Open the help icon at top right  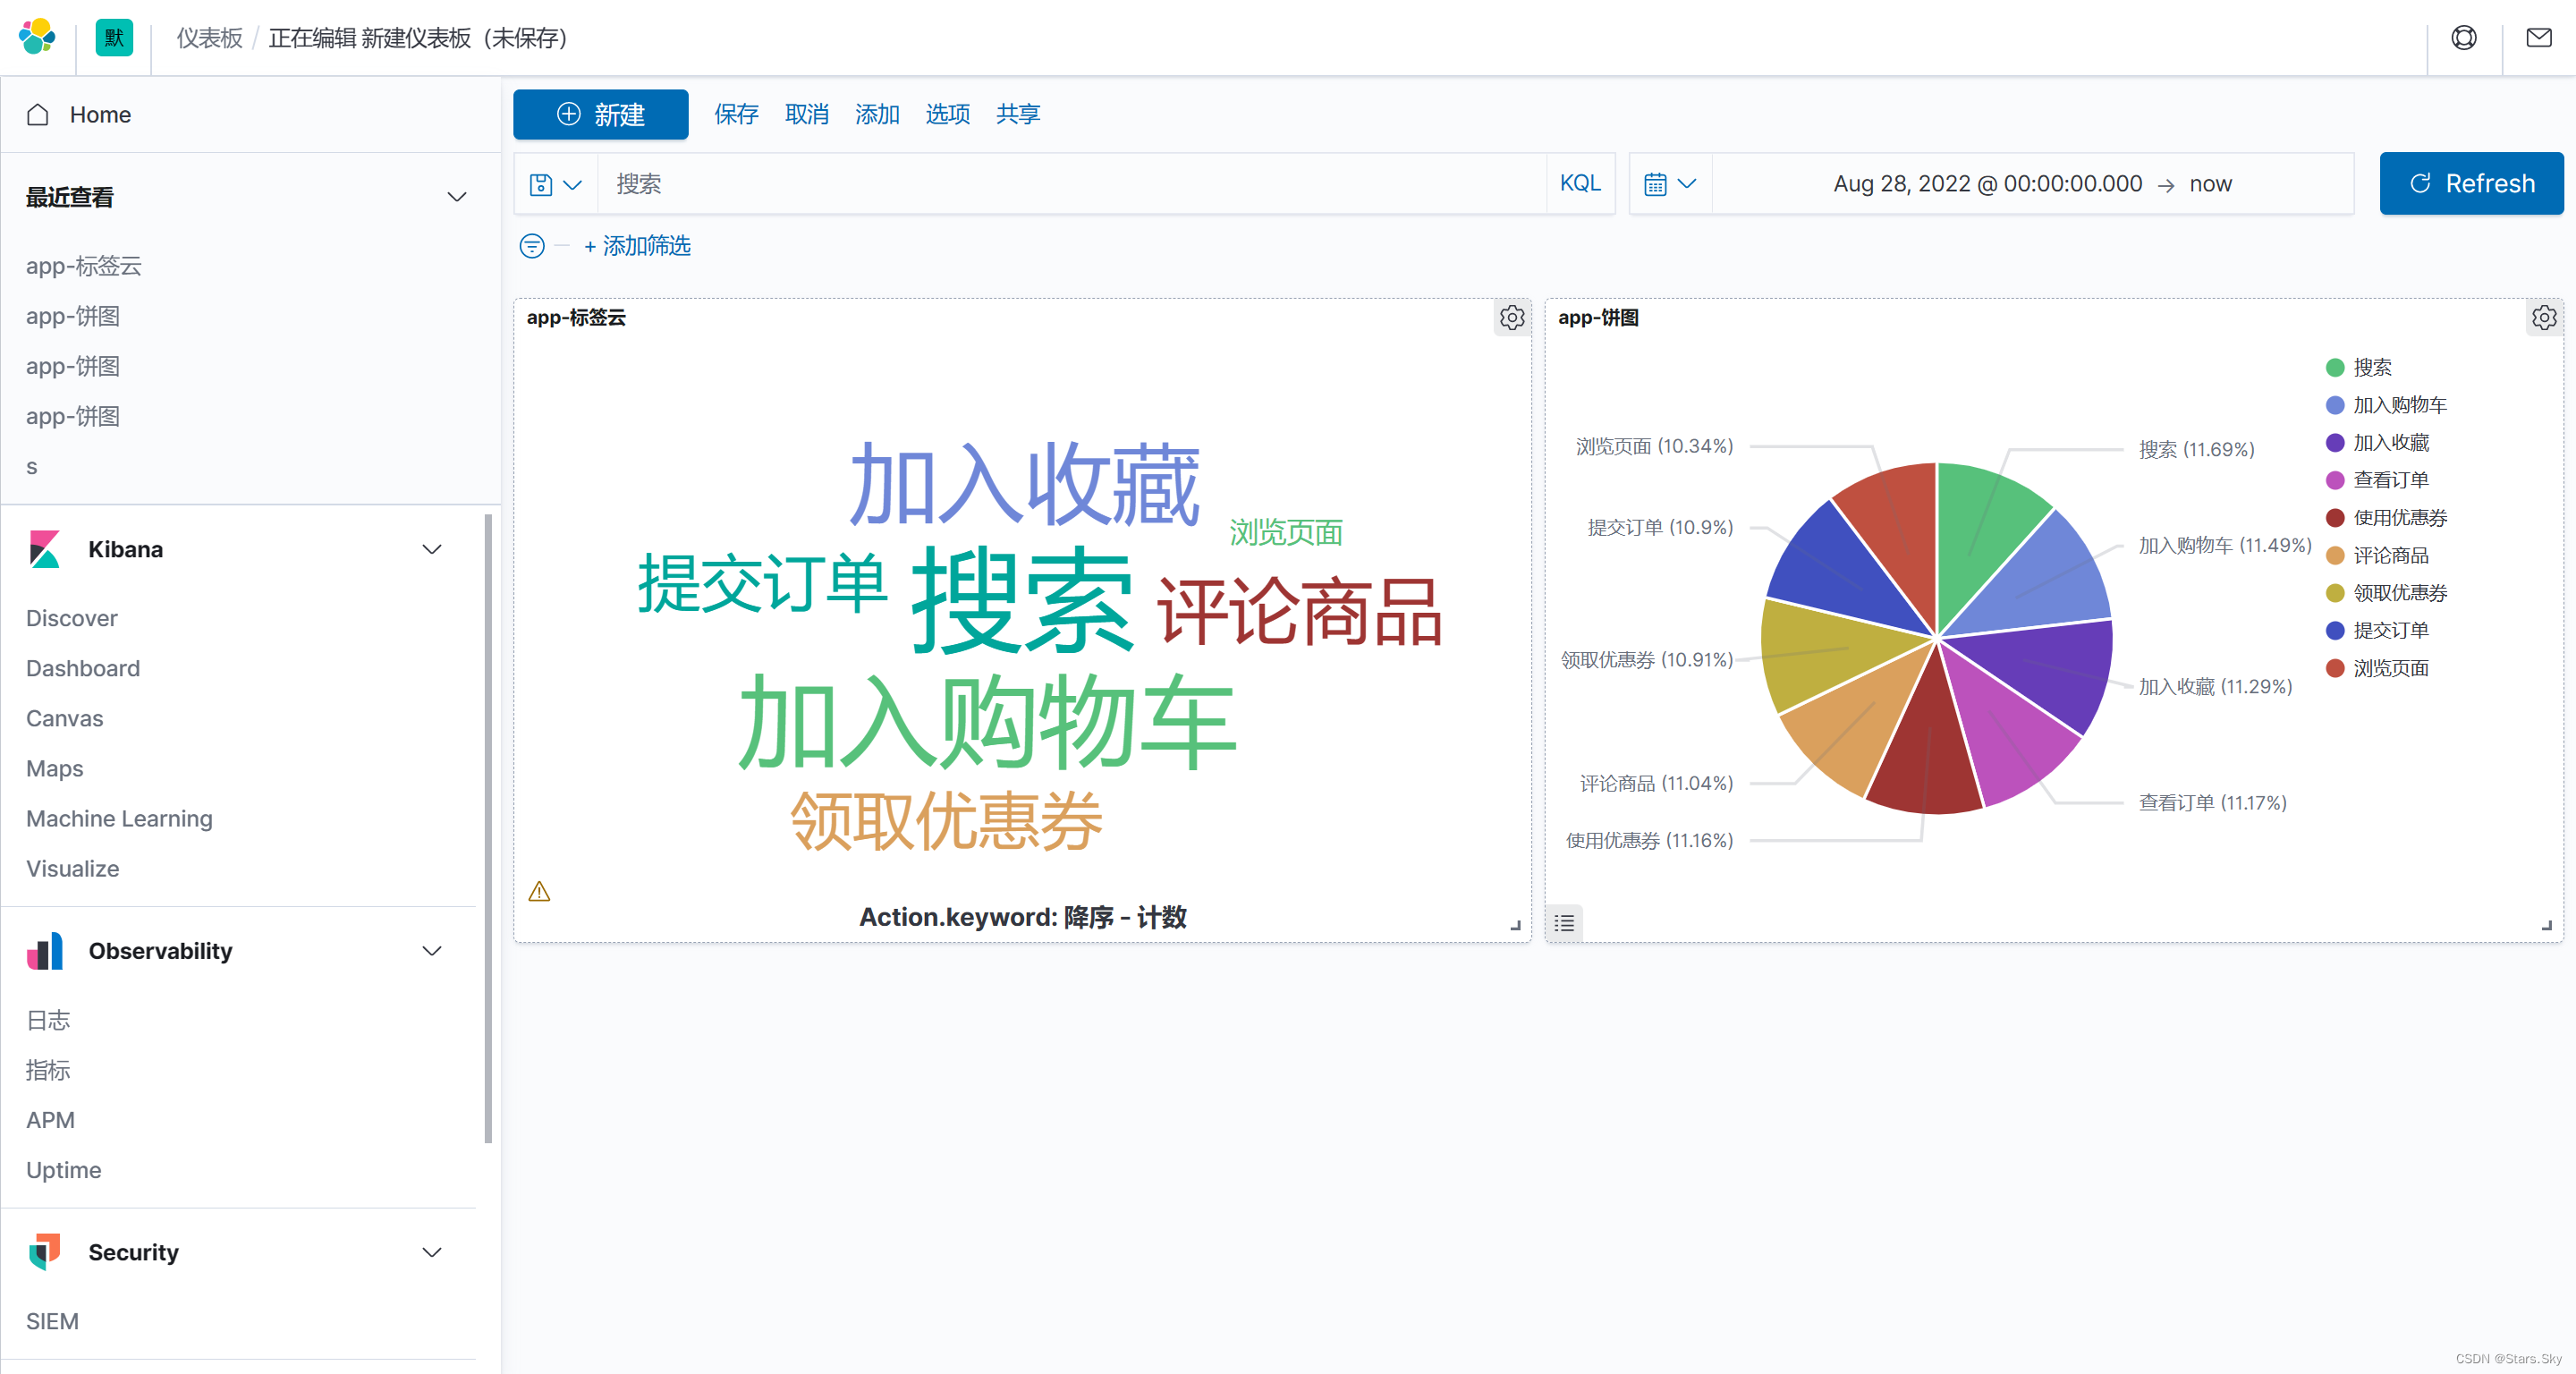pyautogui.click(x=2463, y=37)
